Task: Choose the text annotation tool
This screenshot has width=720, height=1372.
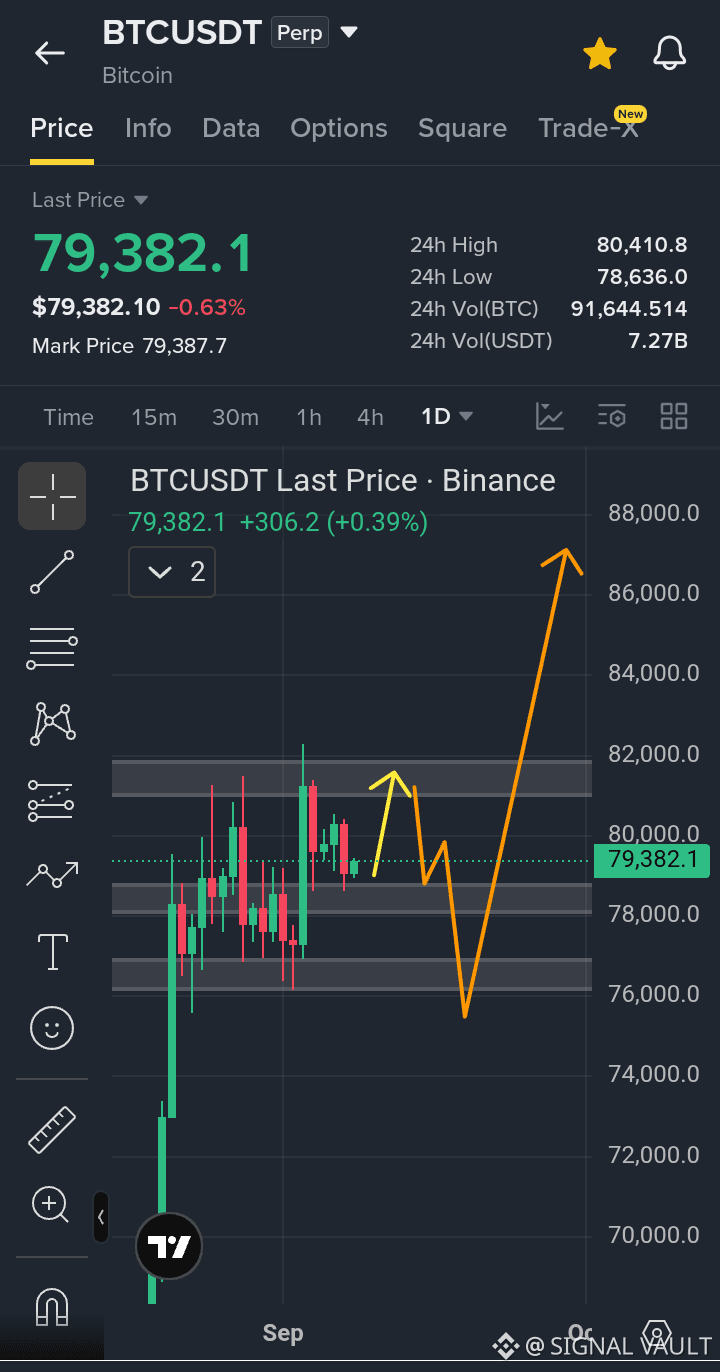Action: click(x=52, y=951)
